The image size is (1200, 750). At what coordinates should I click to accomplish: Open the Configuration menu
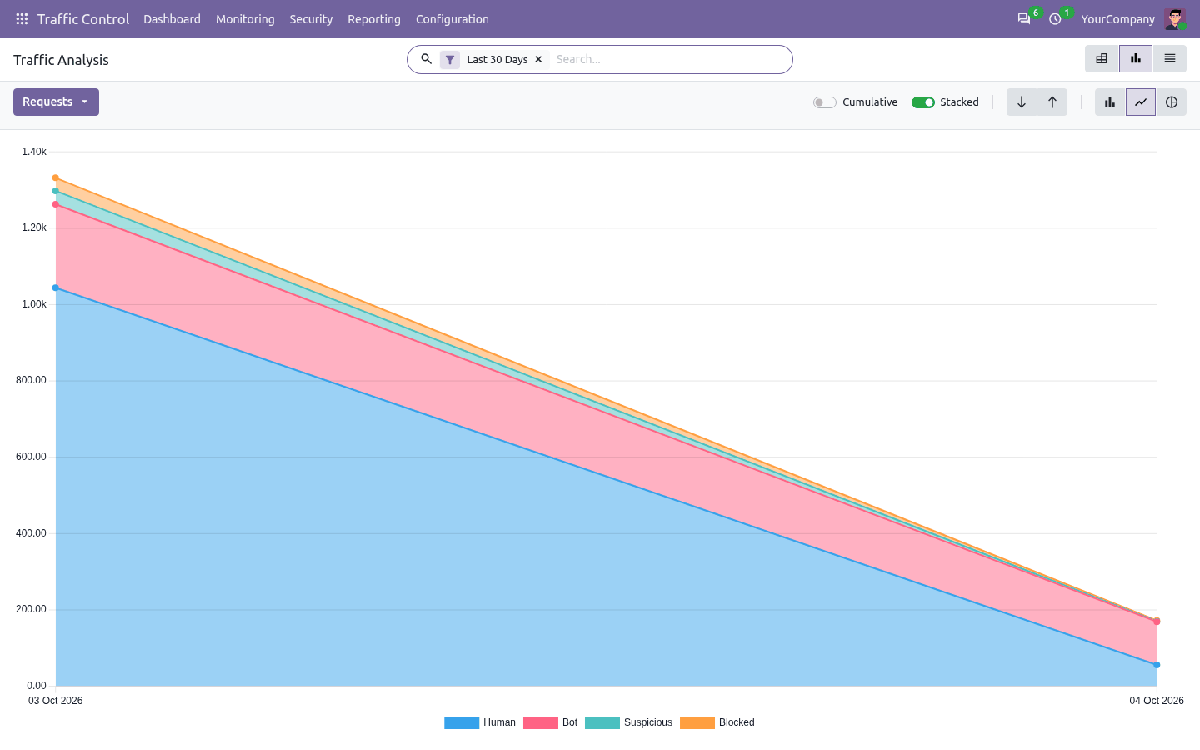pos(452,19)
